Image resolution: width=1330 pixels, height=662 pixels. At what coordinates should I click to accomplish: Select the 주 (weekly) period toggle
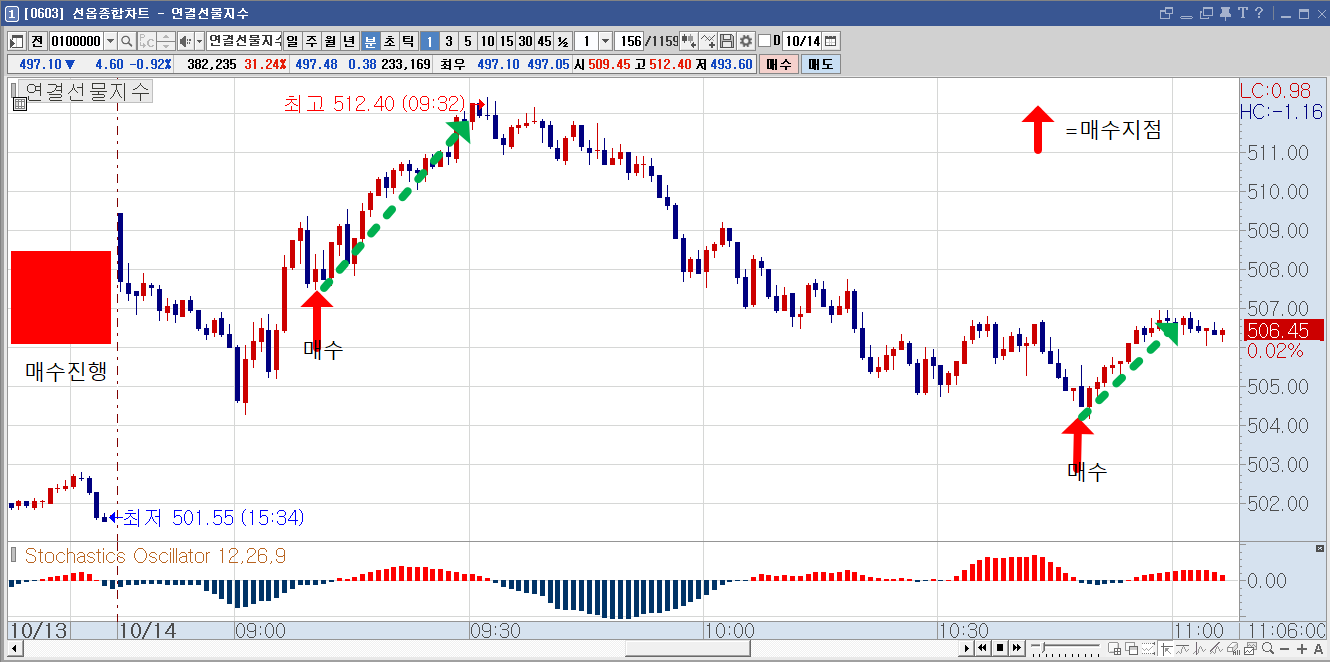[311, 41]
